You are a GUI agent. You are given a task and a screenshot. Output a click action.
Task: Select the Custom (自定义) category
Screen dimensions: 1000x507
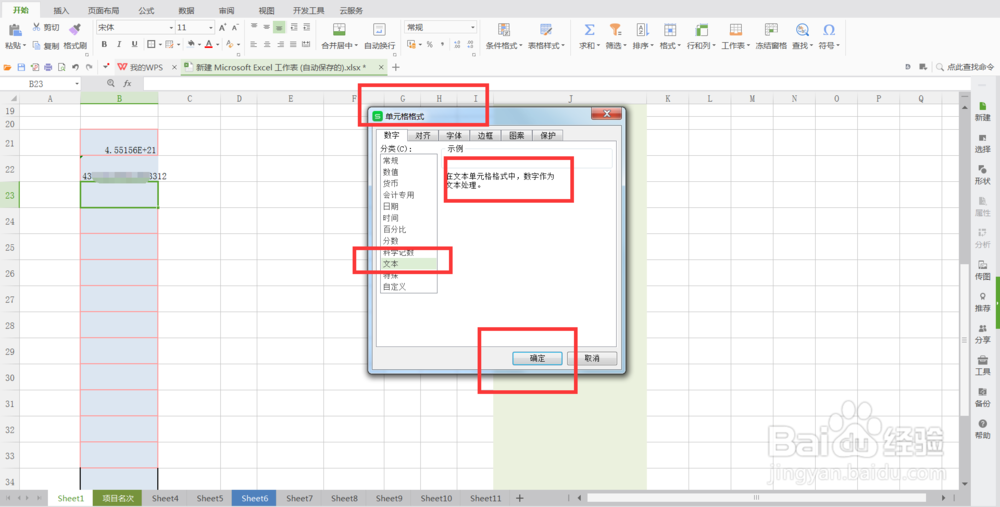click(409, 286)
